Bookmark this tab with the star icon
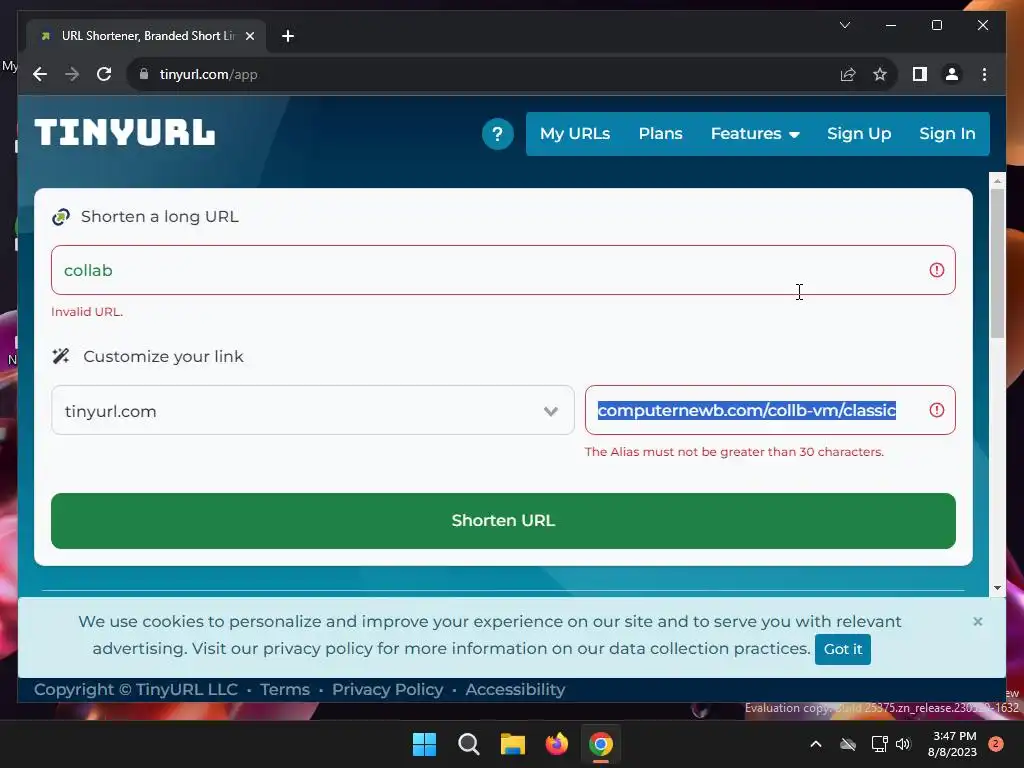This screenshot has width=1024, height=768. pyautogui.click(x=880, y=74)
